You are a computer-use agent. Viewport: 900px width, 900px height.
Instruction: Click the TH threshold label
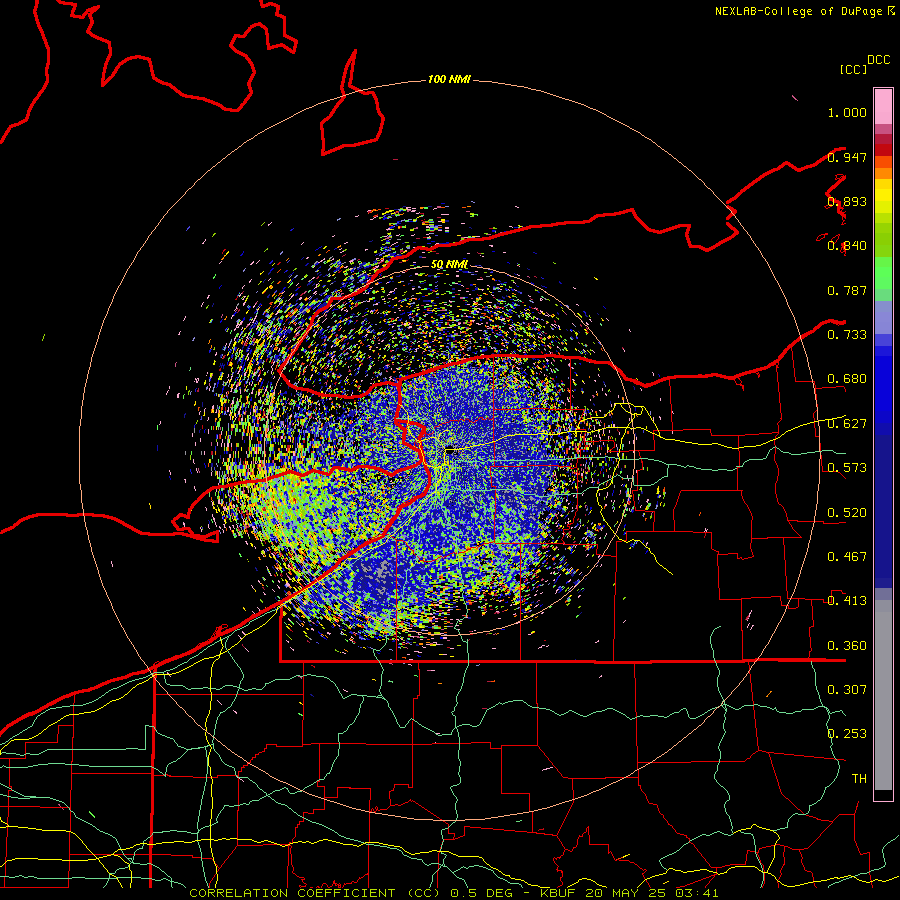(859, 779)
